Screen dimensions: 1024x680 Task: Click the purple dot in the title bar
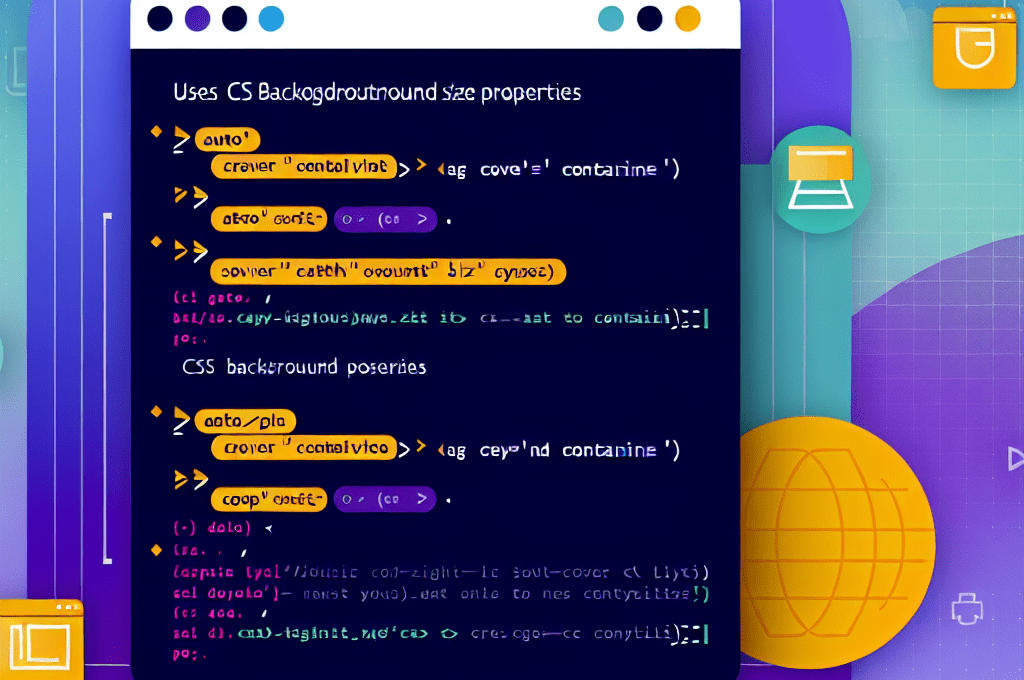click(x=197, y=18)
